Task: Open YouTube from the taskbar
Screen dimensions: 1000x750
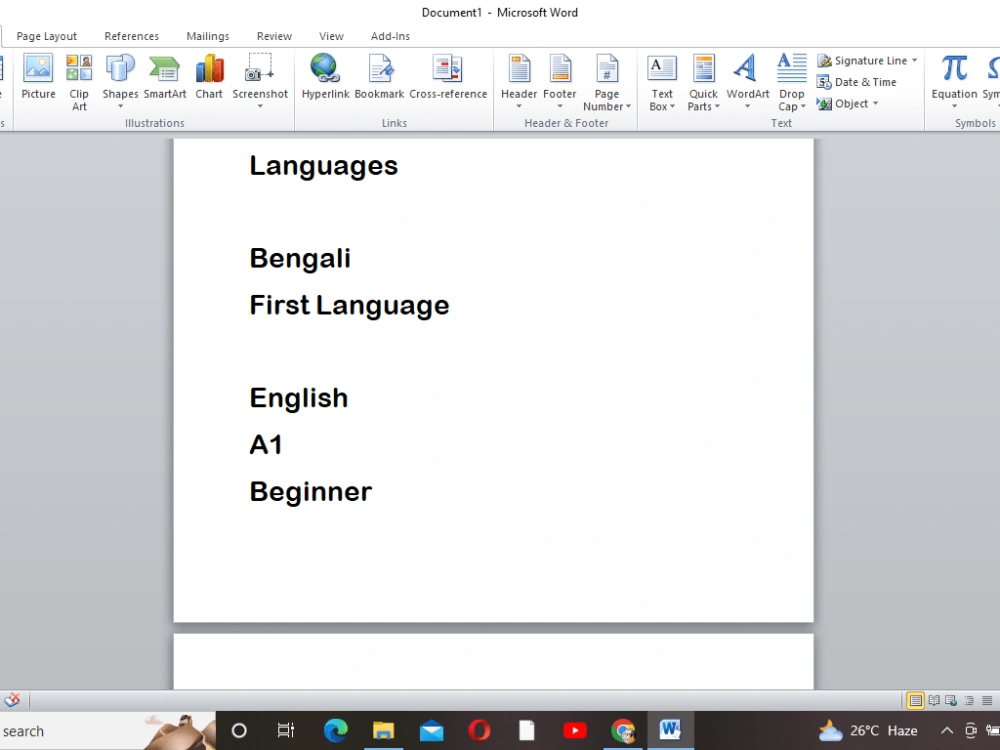Action: click(x=575, y=731)
